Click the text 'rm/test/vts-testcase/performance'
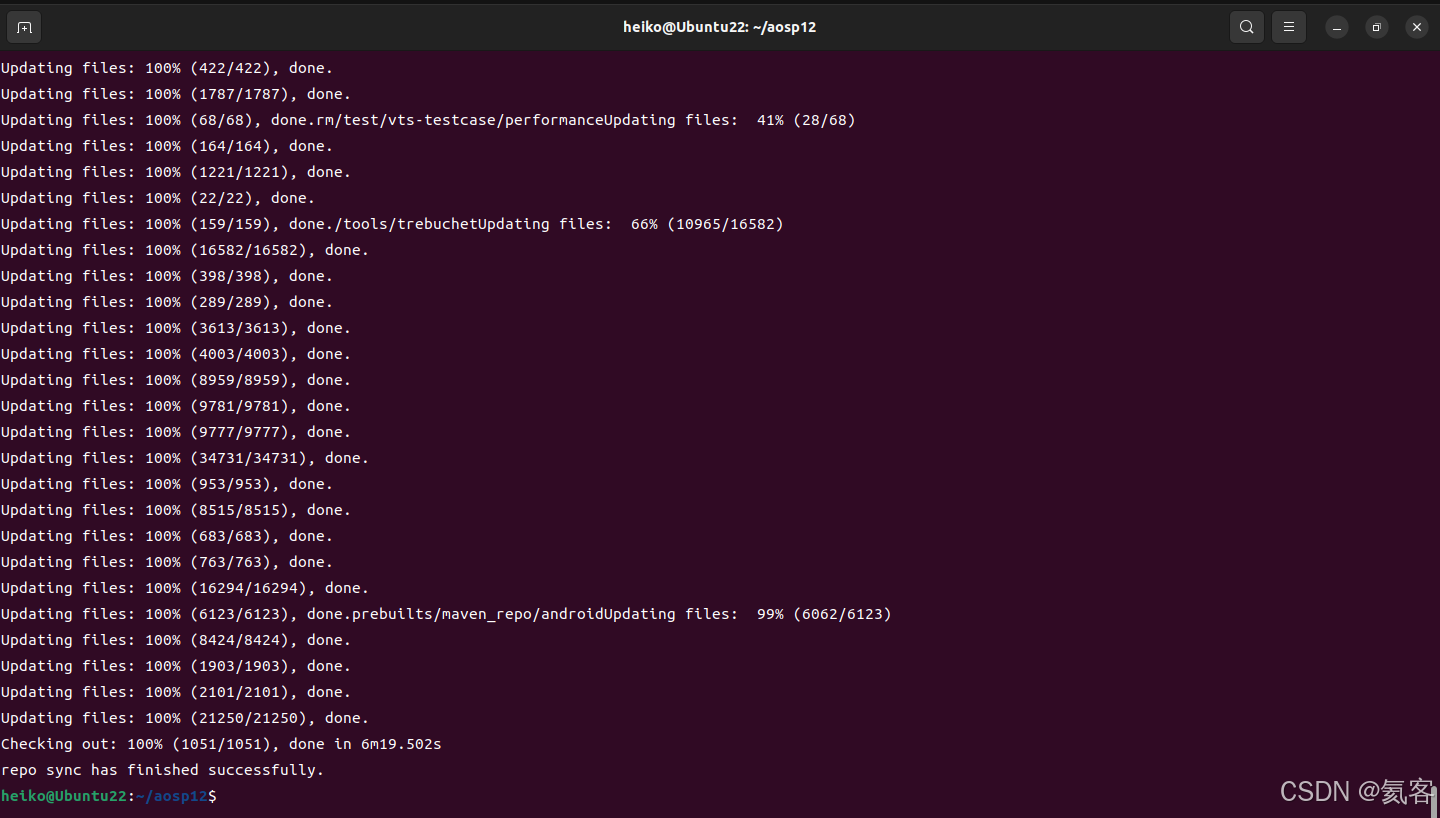This screenshot has height=818, width=1440. point(459,120)
